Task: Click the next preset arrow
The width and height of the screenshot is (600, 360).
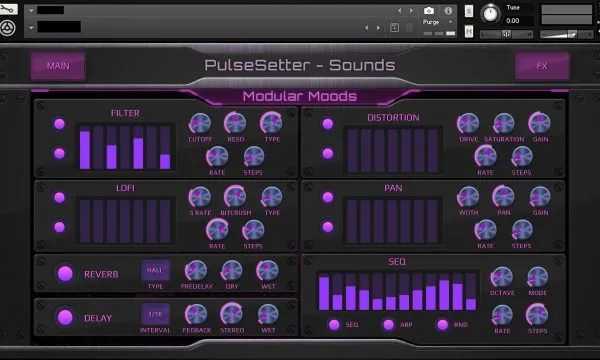Action: point(378,28)
